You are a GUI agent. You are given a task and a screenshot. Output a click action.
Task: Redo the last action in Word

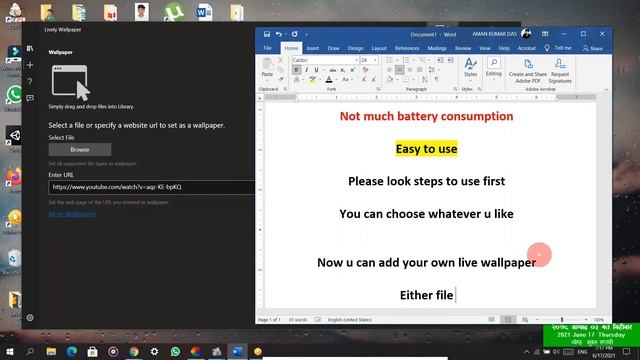point(294,34)
